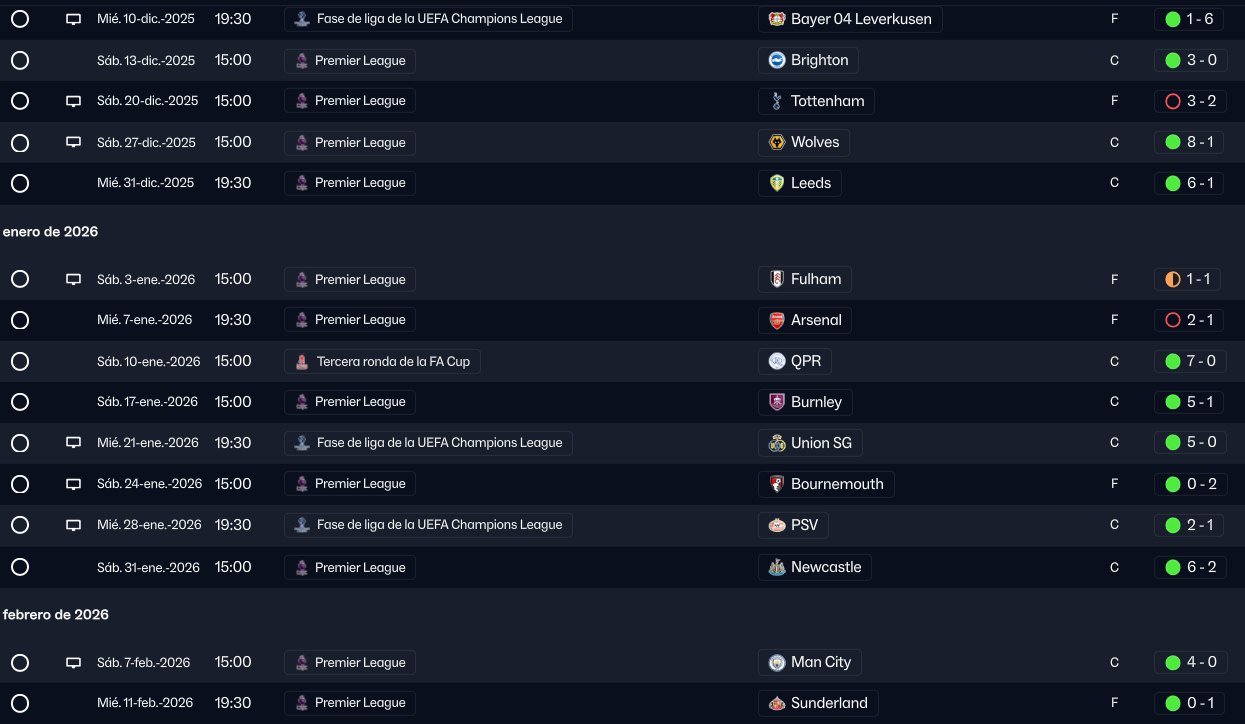Viewport: 1245px width, 724px height.
Task: Click the half-orange draw indicator on the Fulham result
Action: pos(1173,280)
